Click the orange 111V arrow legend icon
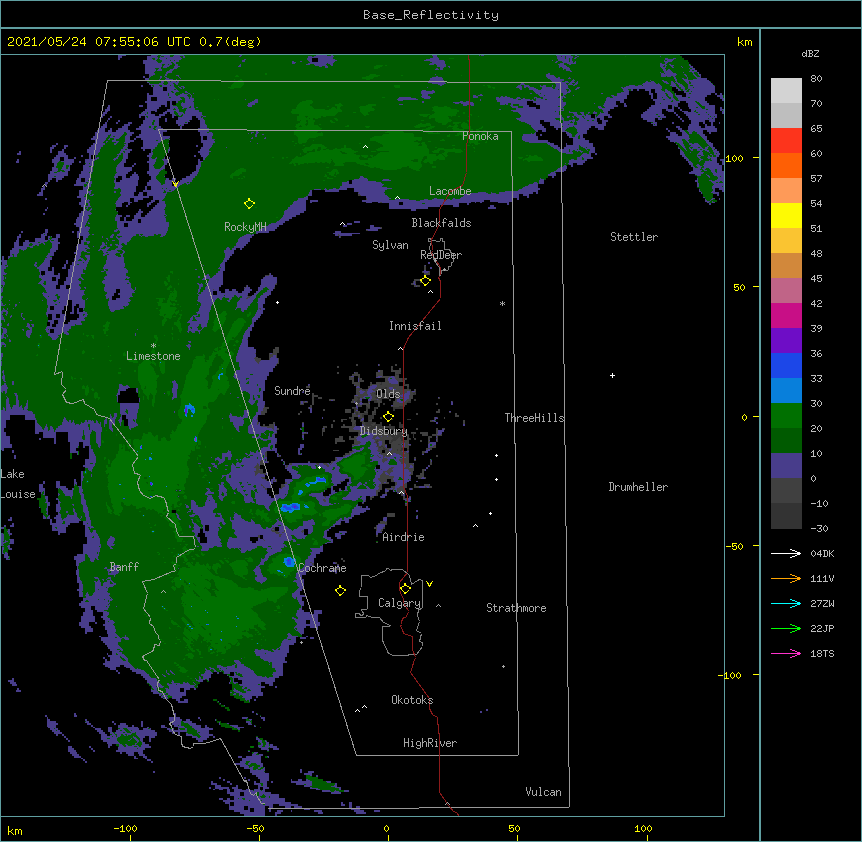The image size is (862, 842). [786, 578]
